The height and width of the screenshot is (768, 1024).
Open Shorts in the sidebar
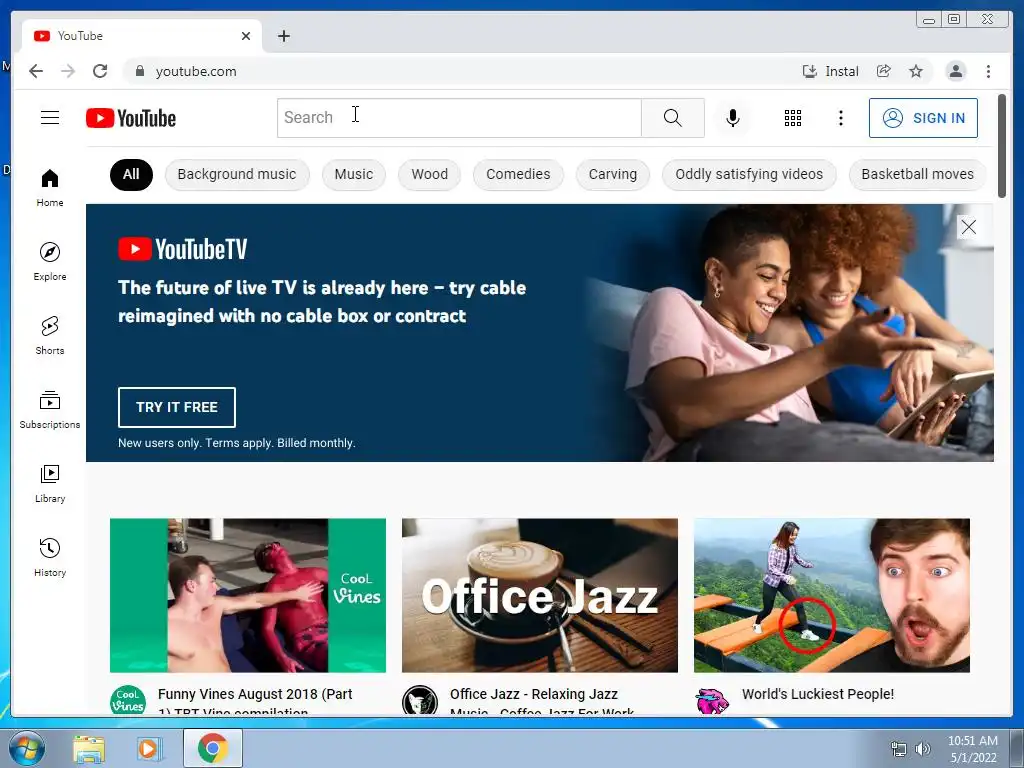pos(50,335)
